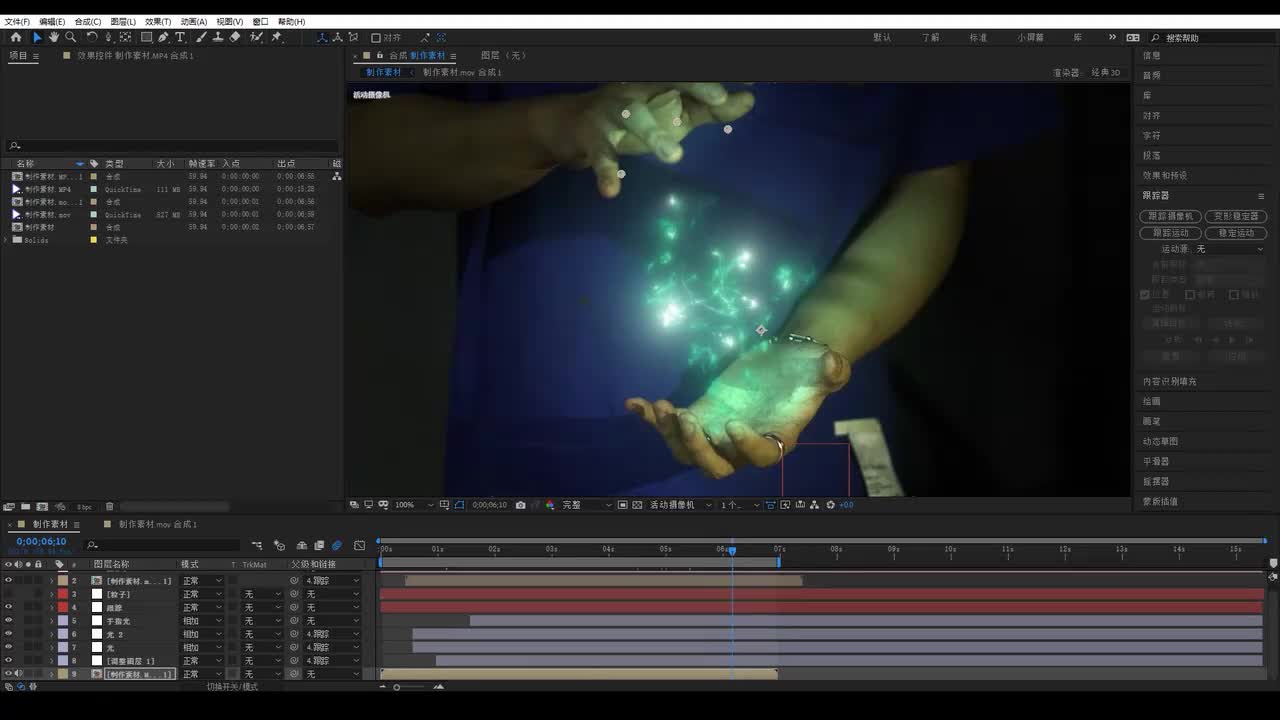Open track matte dropdown for 粒子 layer

tap(262, 594)
